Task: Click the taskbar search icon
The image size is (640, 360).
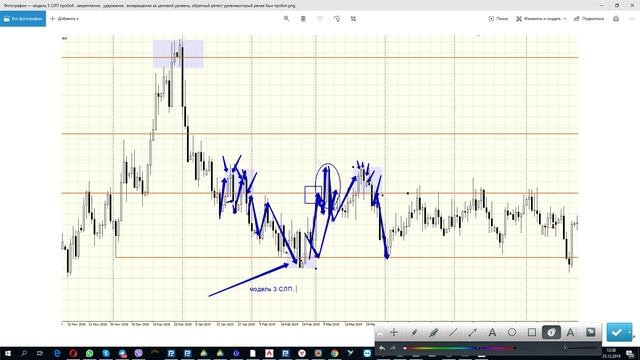Action: (x=24, y=353)
